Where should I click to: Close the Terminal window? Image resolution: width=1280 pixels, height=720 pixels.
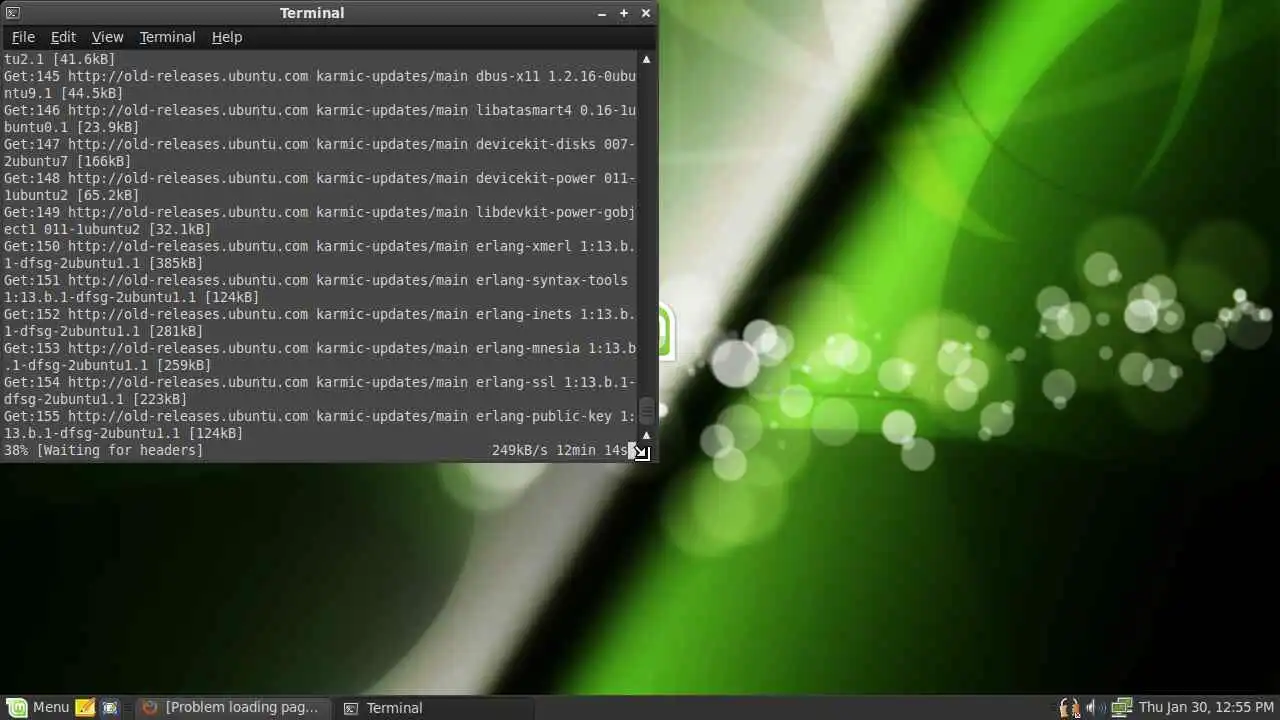click(646, 13)
